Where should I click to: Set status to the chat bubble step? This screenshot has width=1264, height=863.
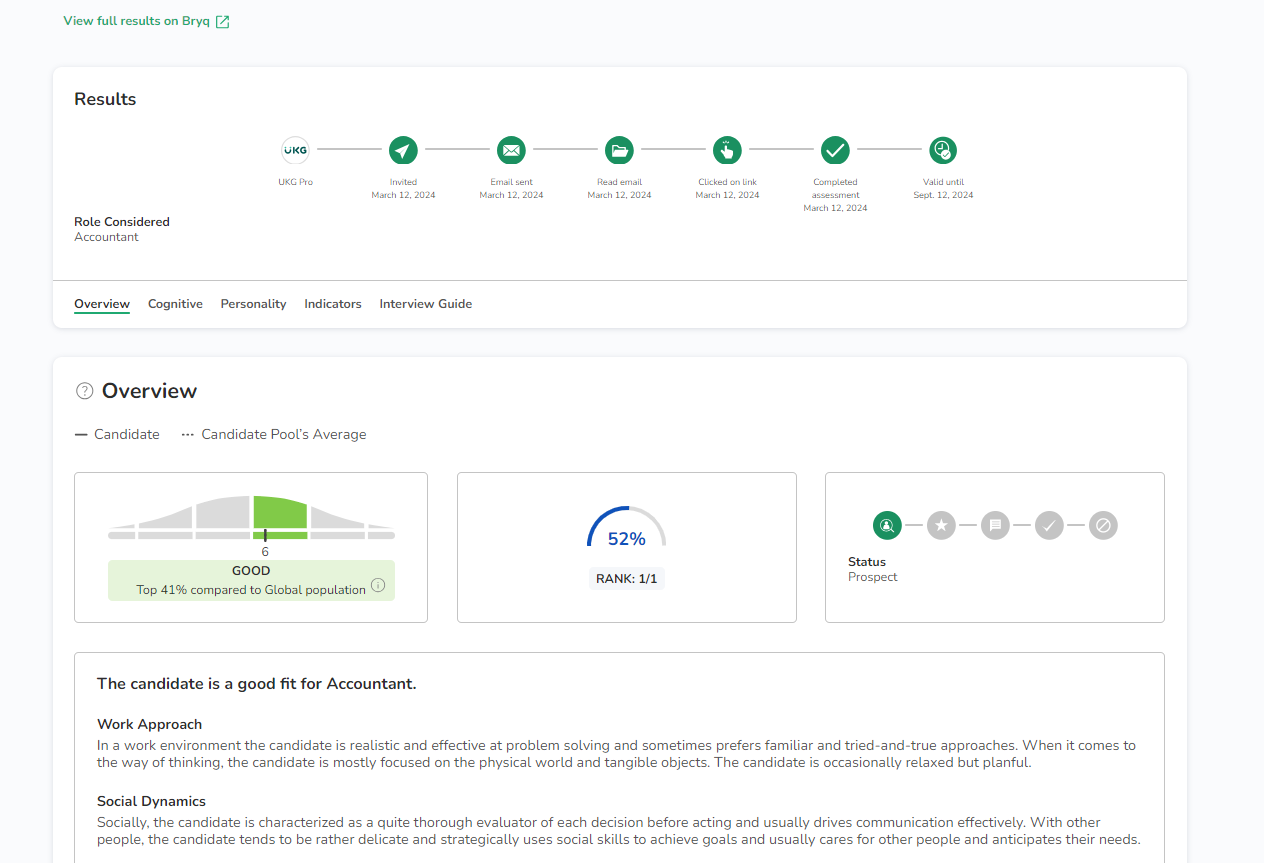click(995, 525)
